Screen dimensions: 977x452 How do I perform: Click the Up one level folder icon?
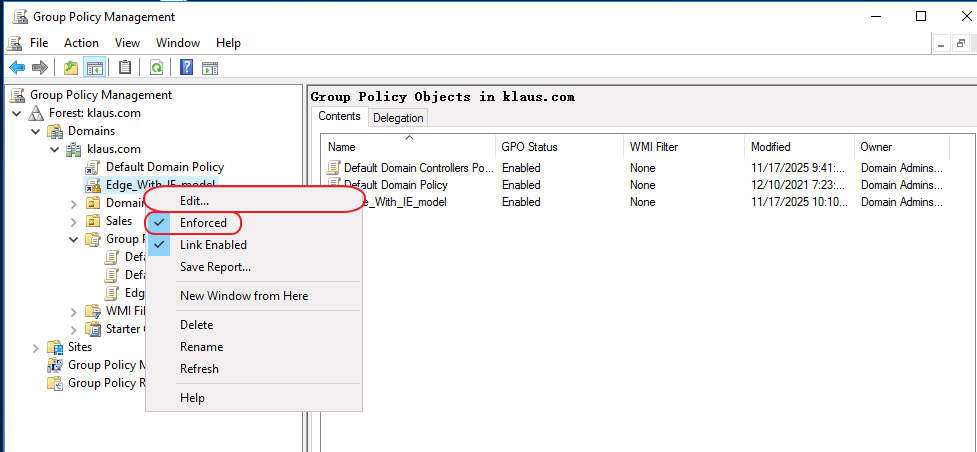(x=70, y=68)
